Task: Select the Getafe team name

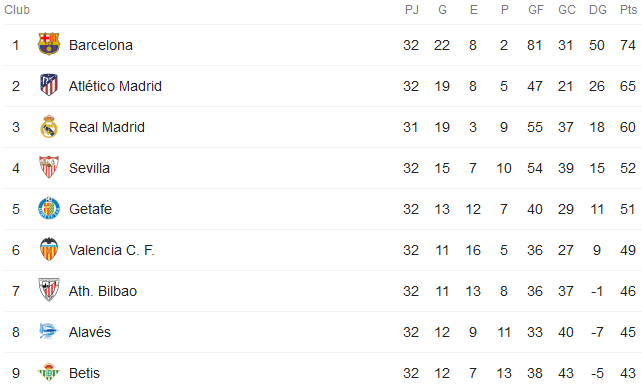Action: [x=90, y=209]
